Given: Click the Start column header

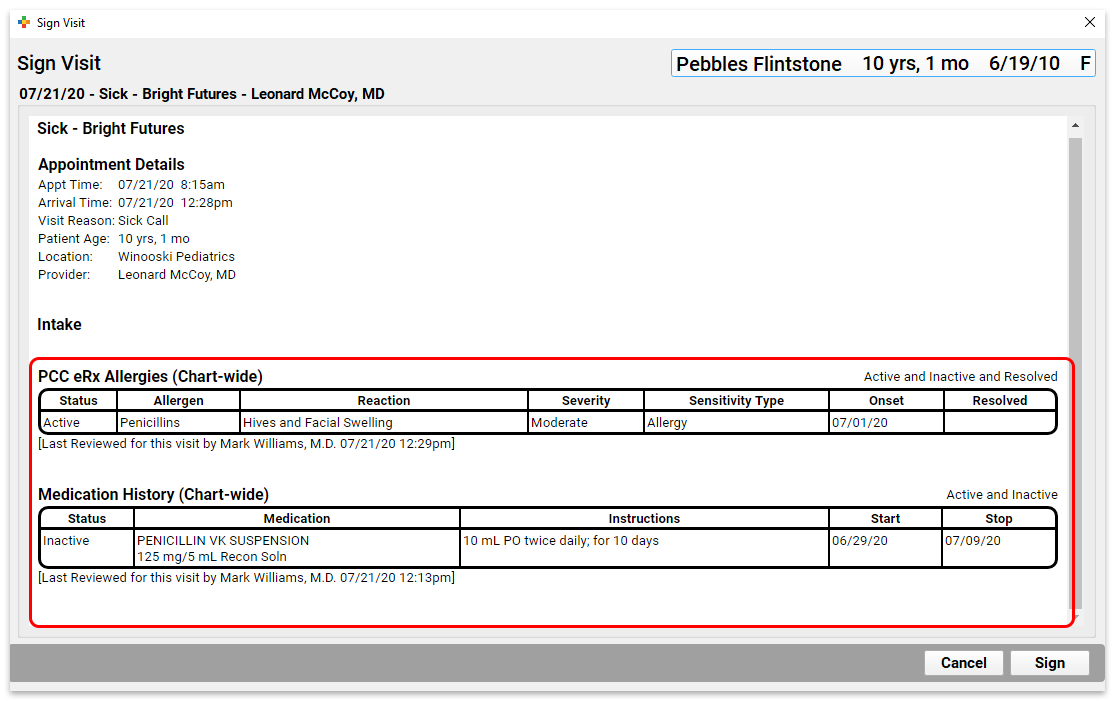Looking at the screenshot, I should tap(885, 518).
